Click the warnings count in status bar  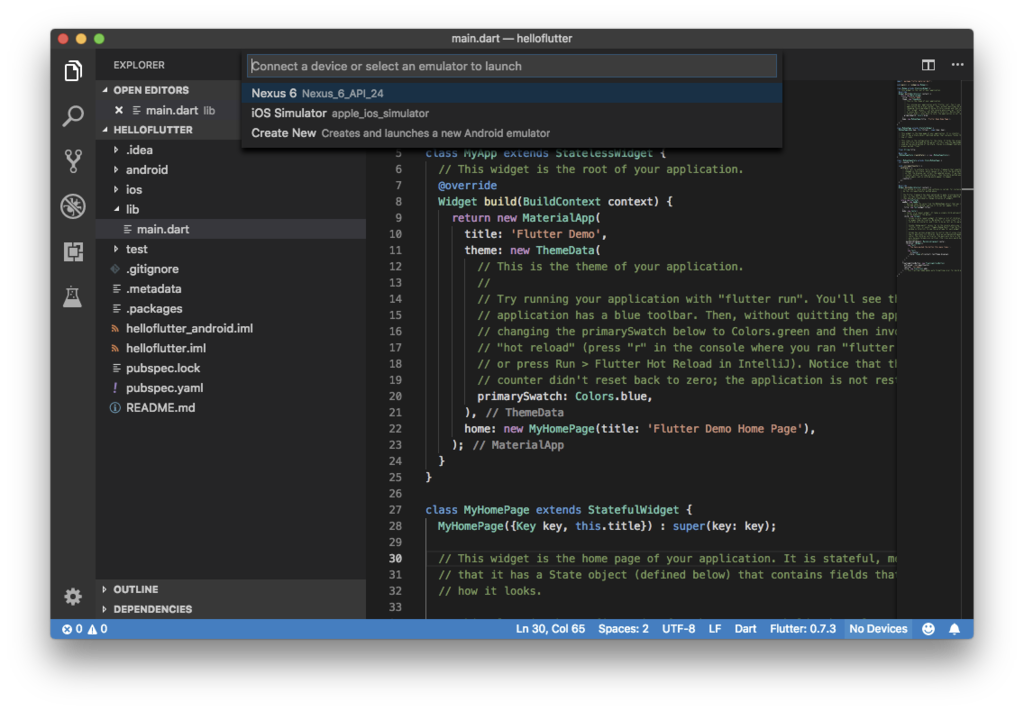(x=97, y=629)
